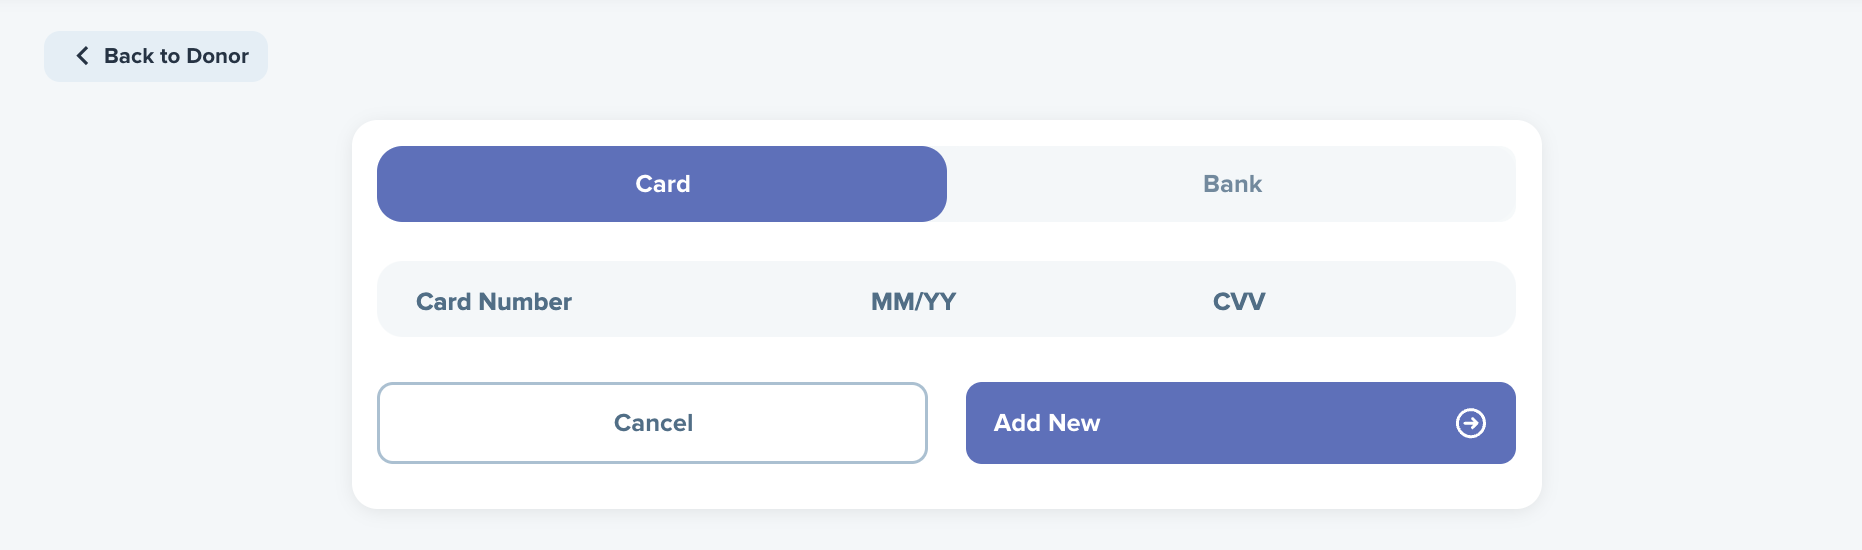Click the Cancel outlined button label
This screenshot has width=1862, height=550.
653,423
